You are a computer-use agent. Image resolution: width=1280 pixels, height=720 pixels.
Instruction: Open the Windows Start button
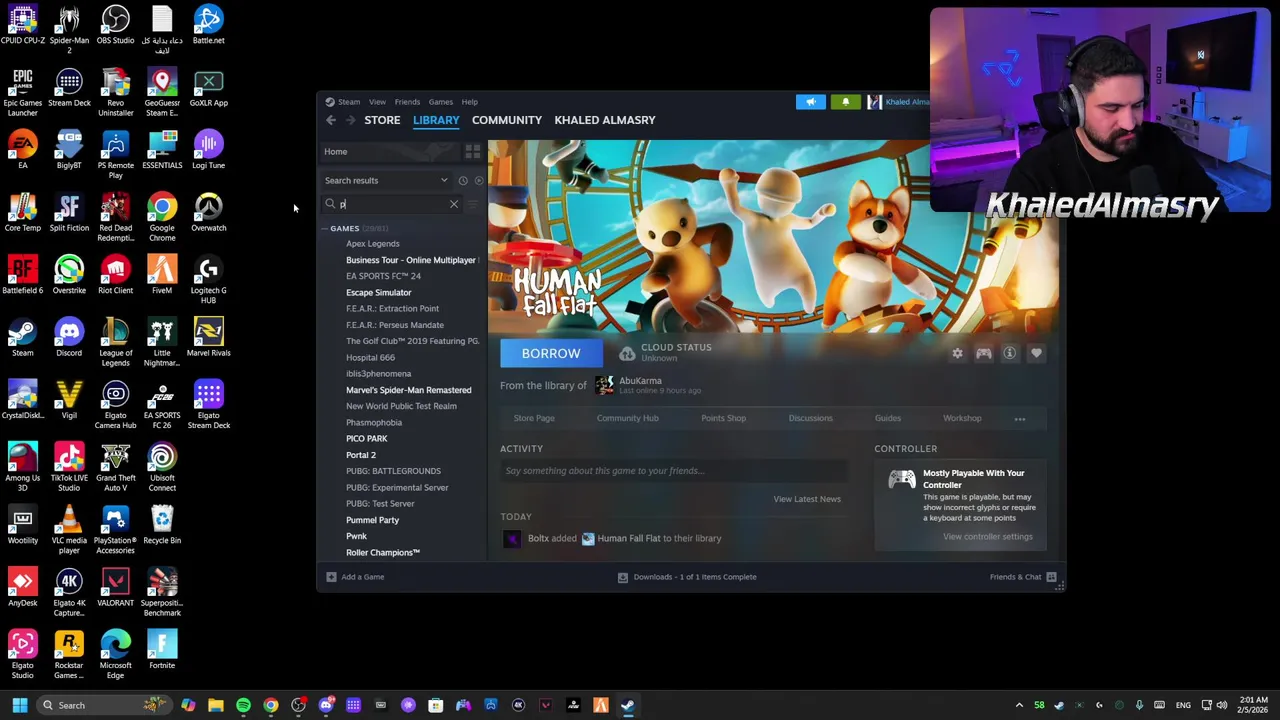coord(19,705)
